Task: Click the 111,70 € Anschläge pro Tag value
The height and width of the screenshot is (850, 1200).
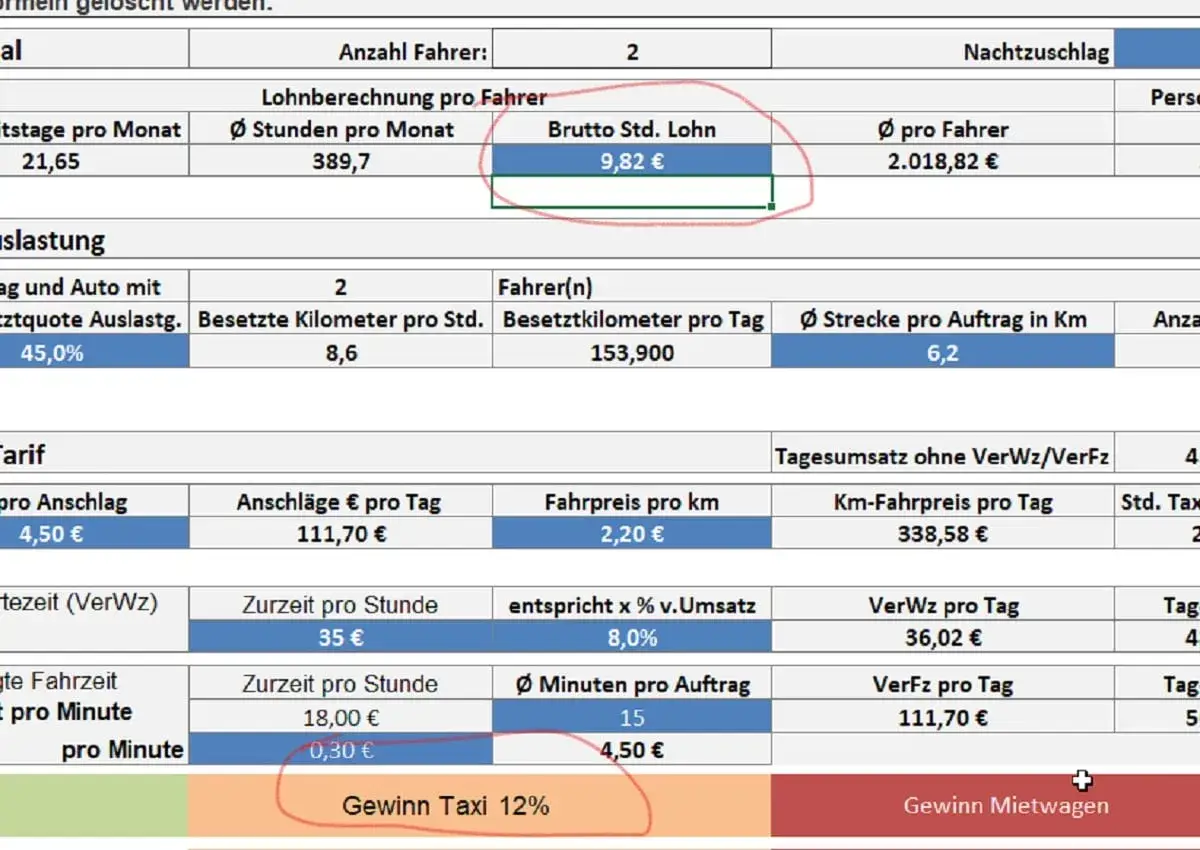Action: pyautogui.click(x=340, y=533)
